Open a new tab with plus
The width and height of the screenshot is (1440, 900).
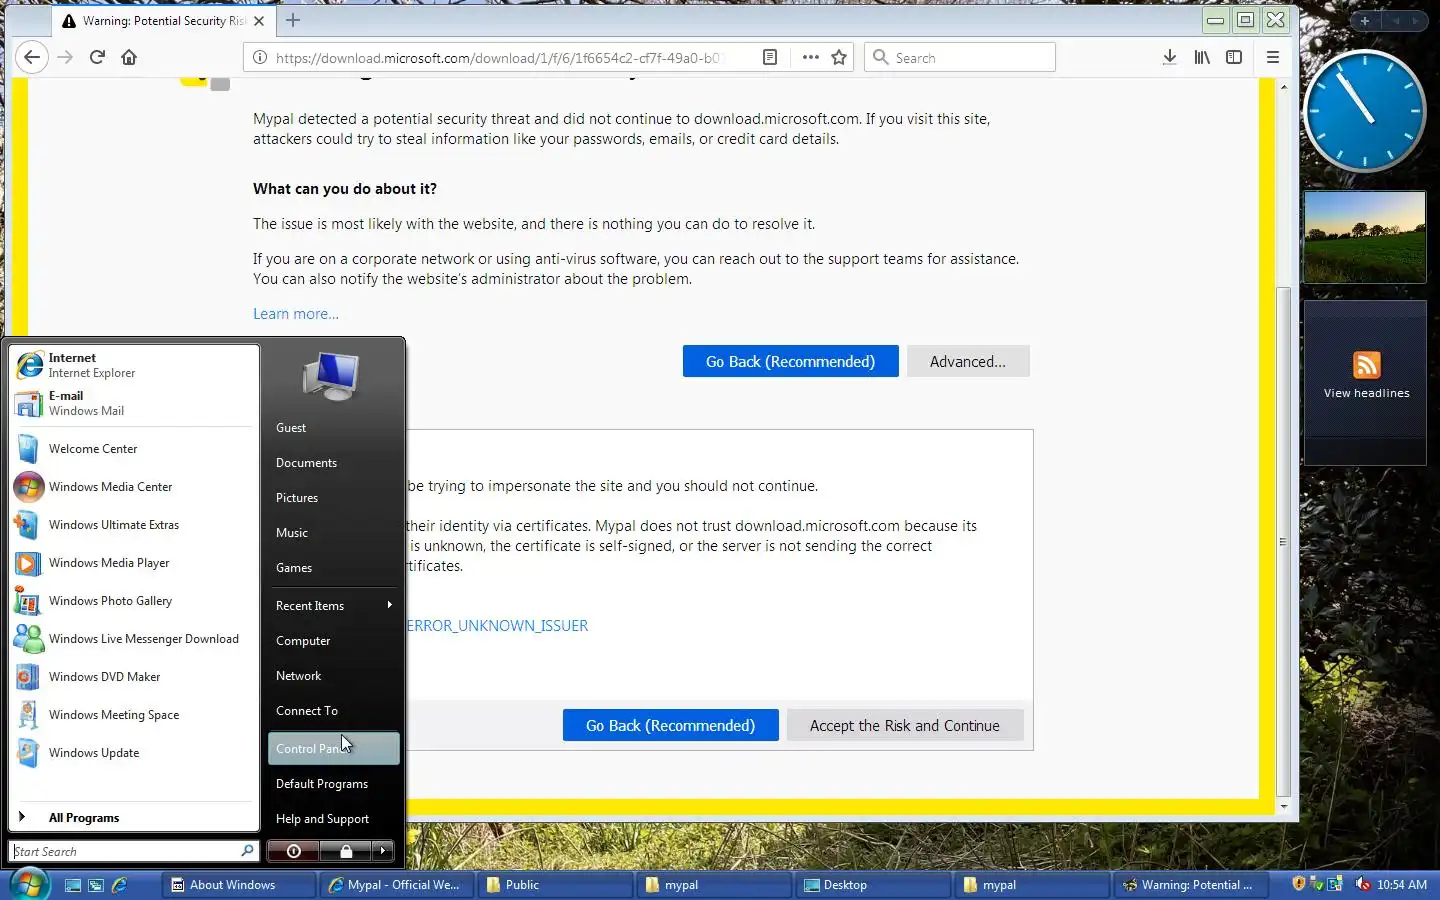pyautogui.click(x=293, y=20)
